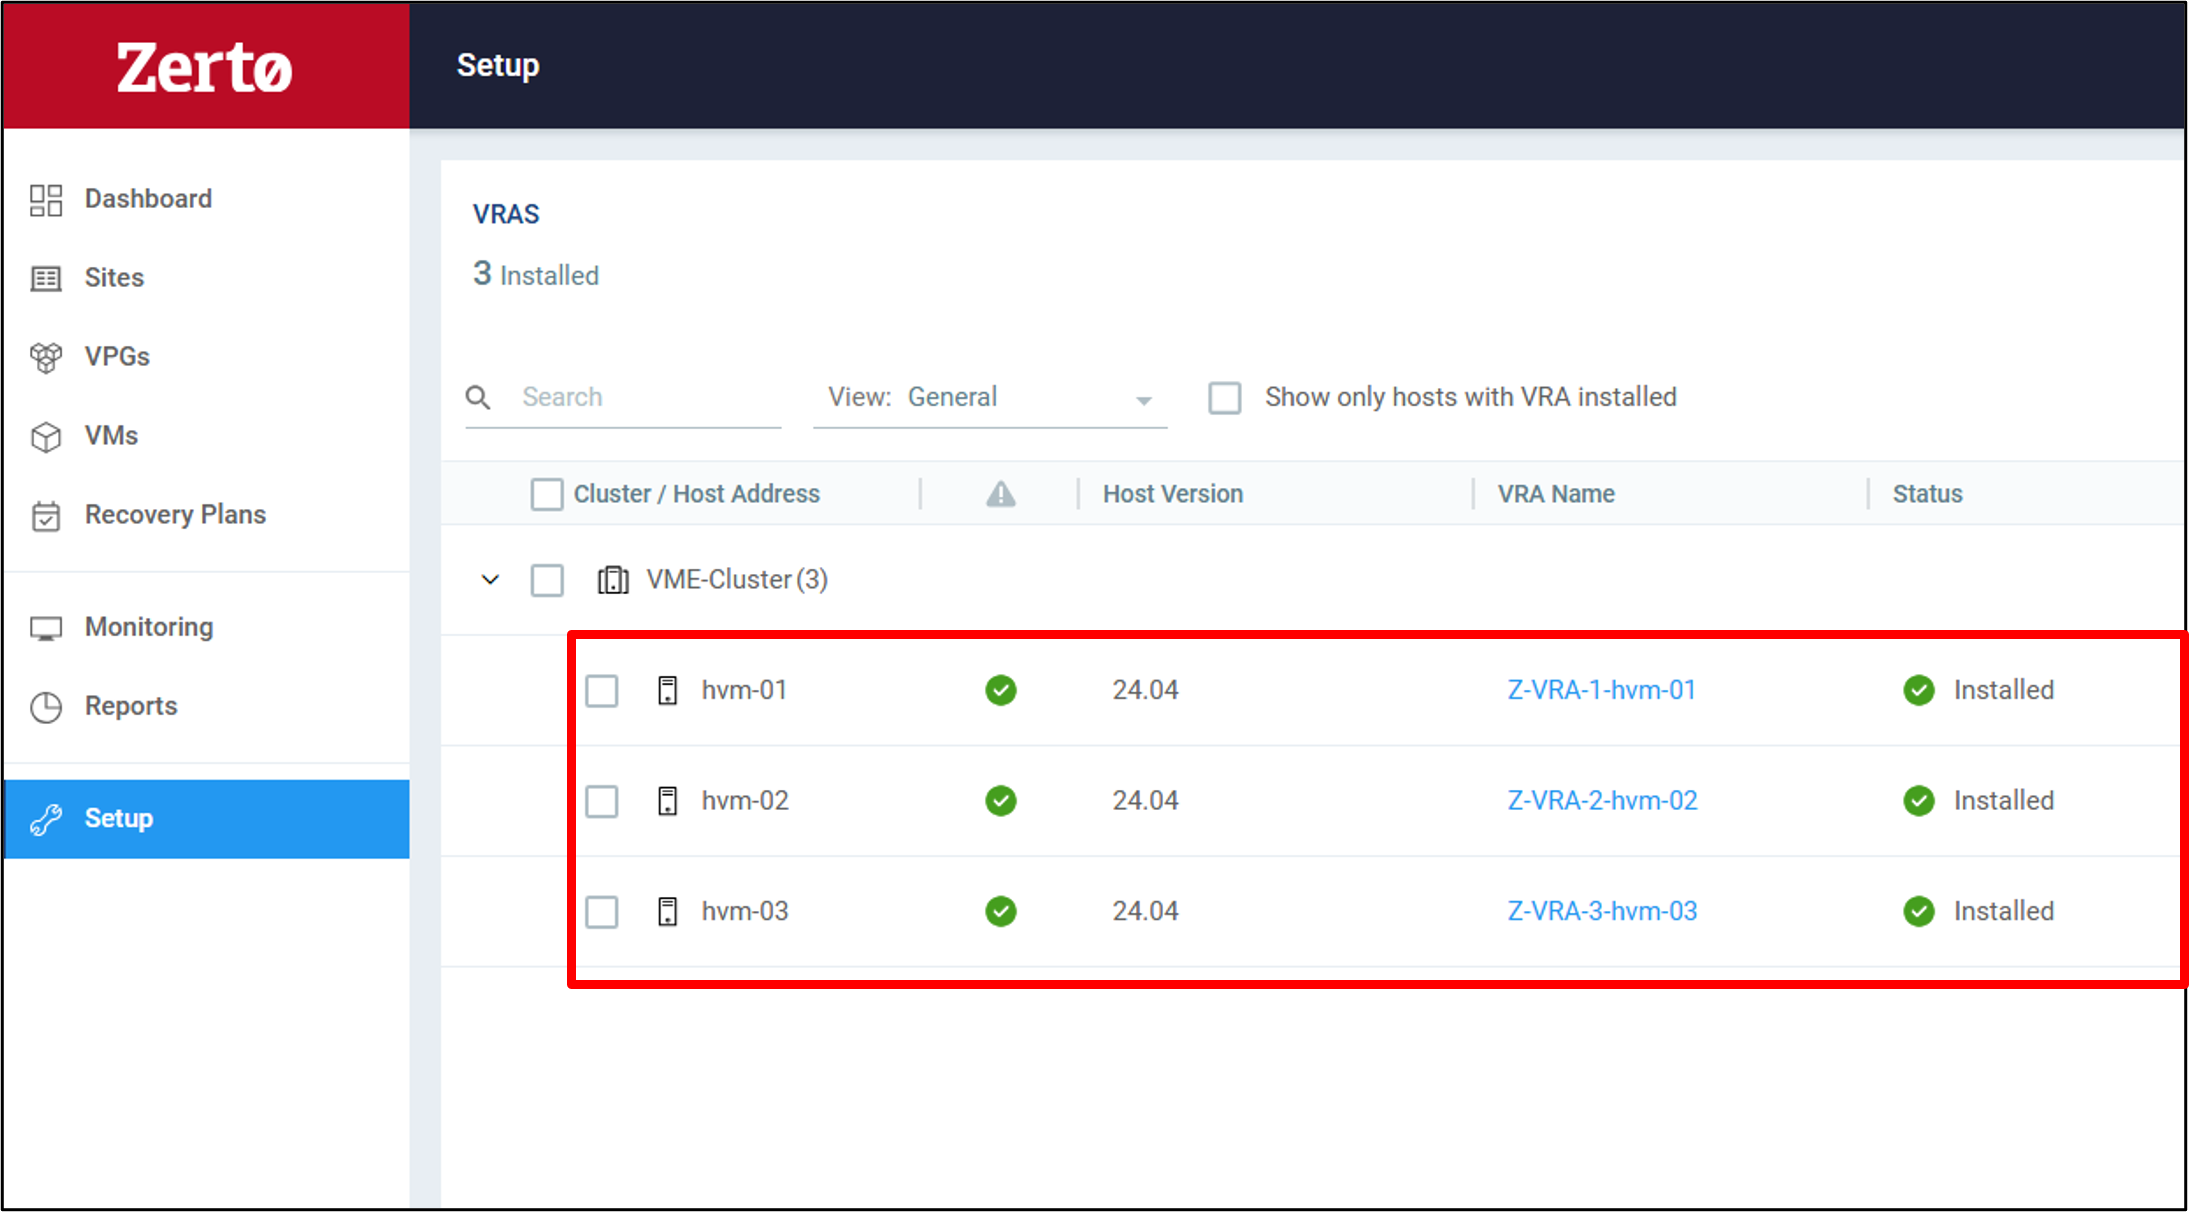Viewport: 2189px width, 1212px height.
Task: Open the Z-VRA-1-hvm-01 link
Action: click(1601, 690)
